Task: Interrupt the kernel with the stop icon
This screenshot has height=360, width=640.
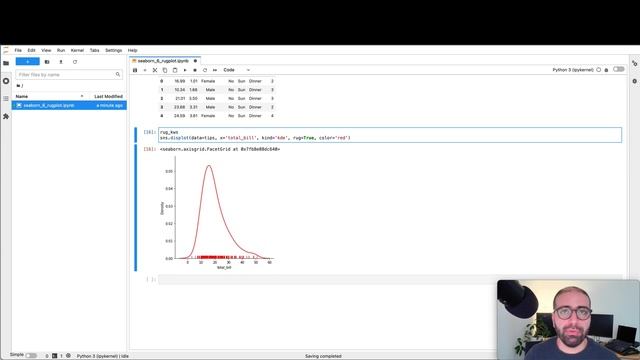Action: point(195,70)
